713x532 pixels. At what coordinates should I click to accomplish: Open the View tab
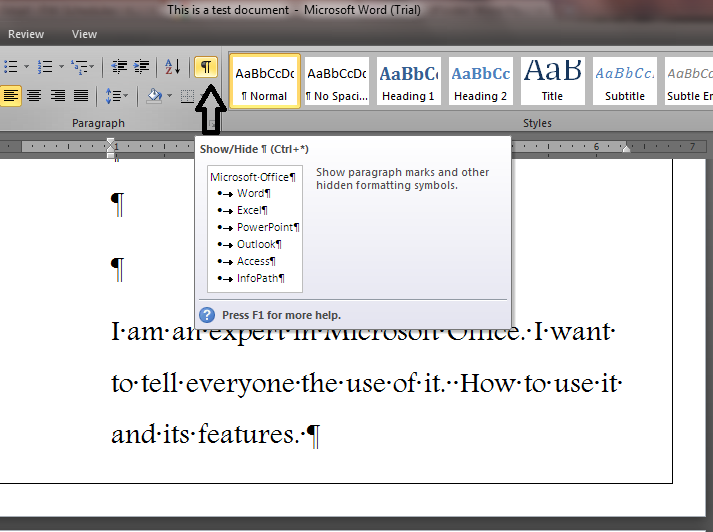(85, 34)
